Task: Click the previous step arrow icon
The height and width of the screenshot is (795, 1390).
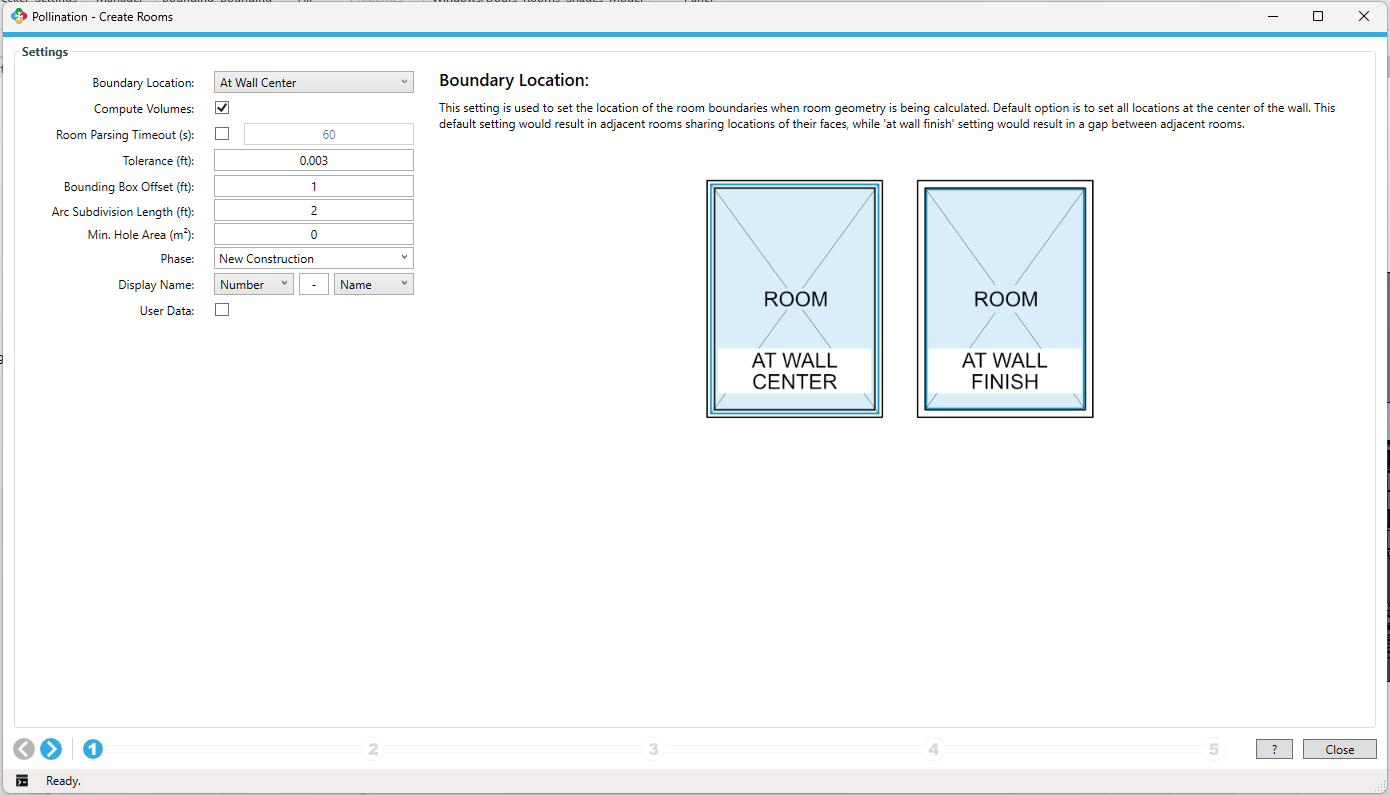Action: coord(24,749)
